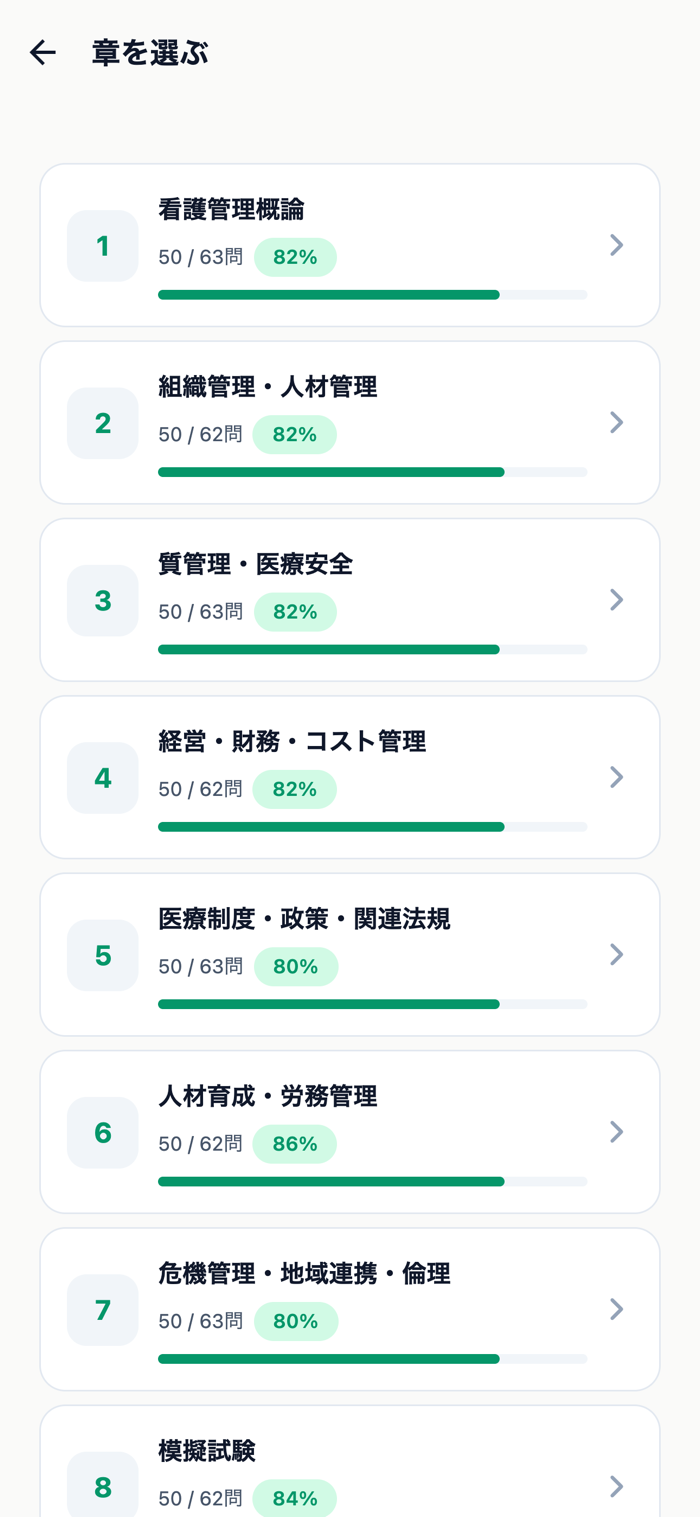Tap the number 7 chapter badge
This screenshot has width=700, height=1517.
103,1310
